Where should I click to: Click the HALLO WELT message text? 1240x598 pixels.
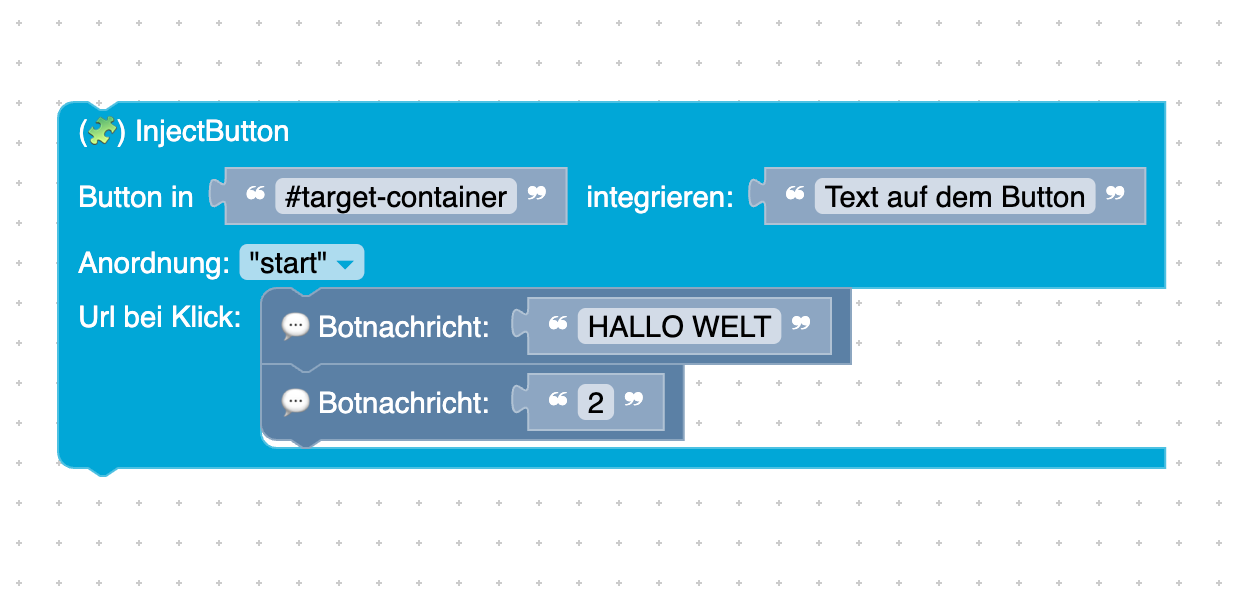681,325
